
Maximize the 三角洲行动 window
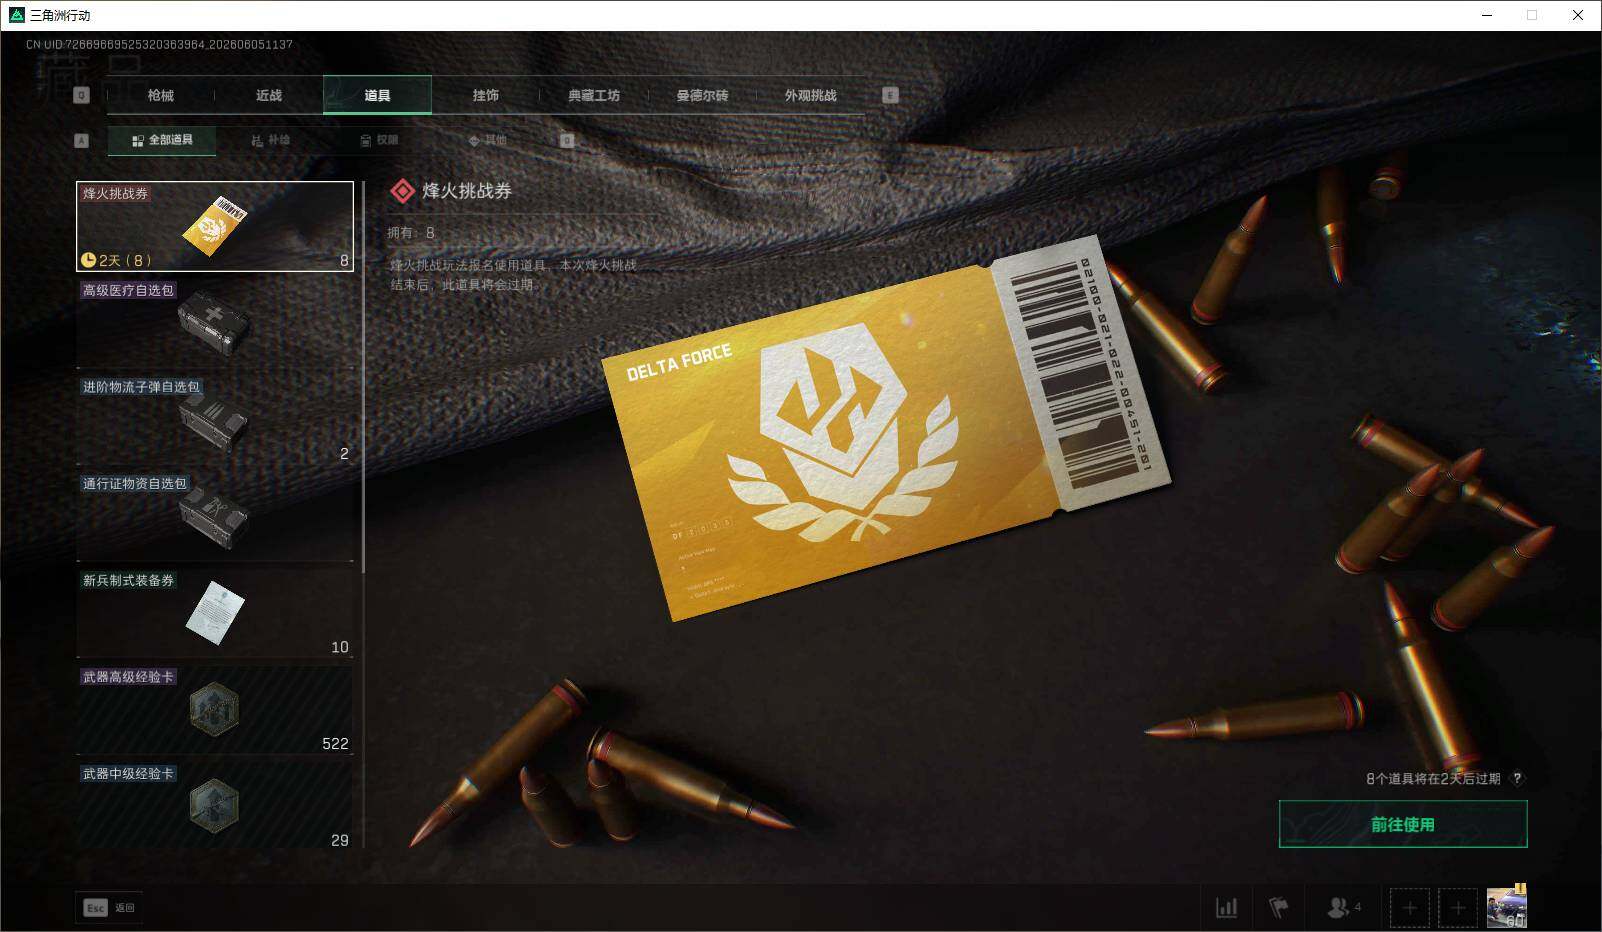1532,15
